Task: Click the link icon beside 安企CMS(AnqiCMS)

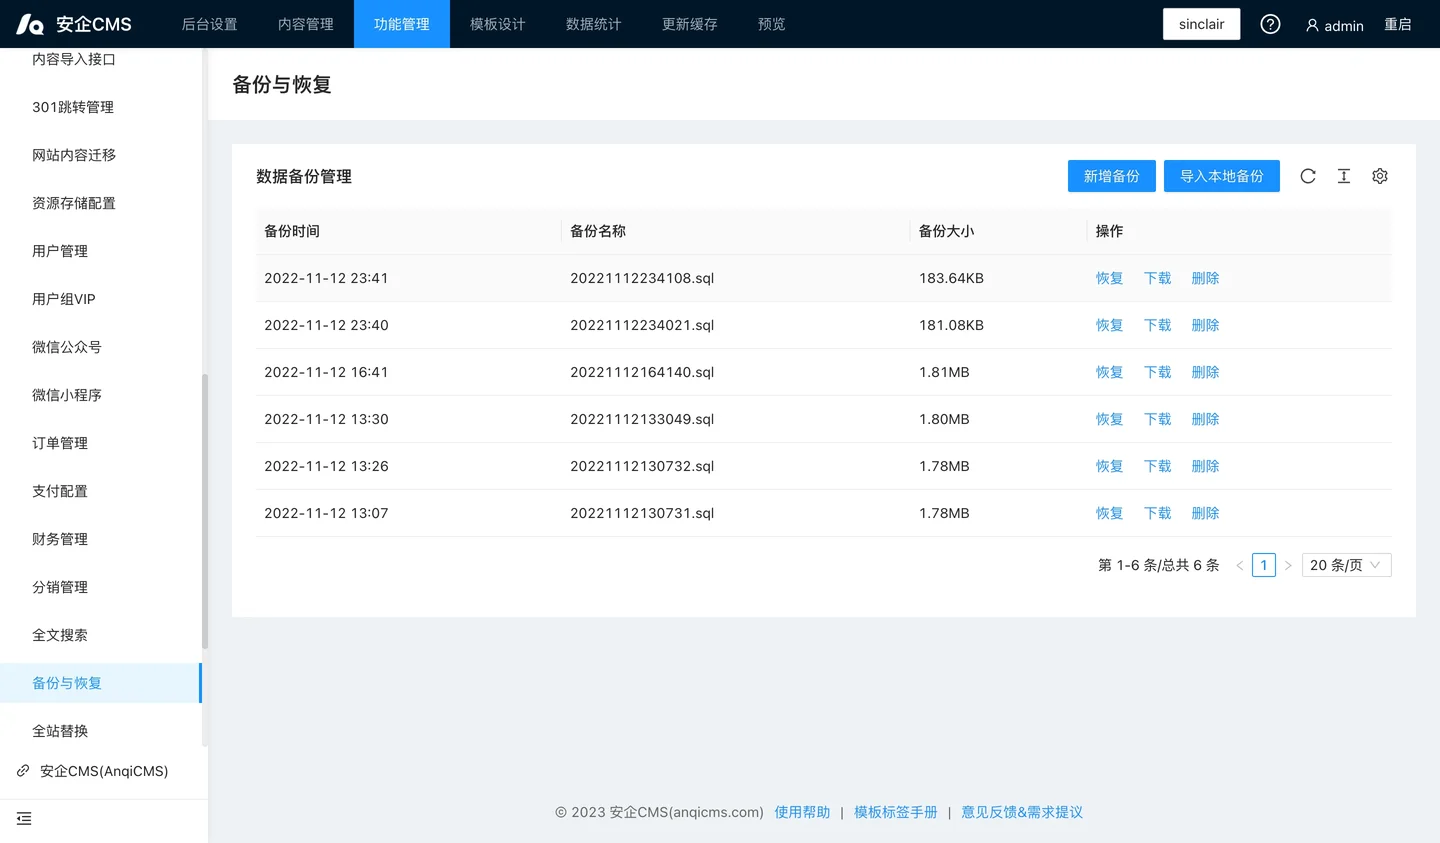Action: coord(23,771)
